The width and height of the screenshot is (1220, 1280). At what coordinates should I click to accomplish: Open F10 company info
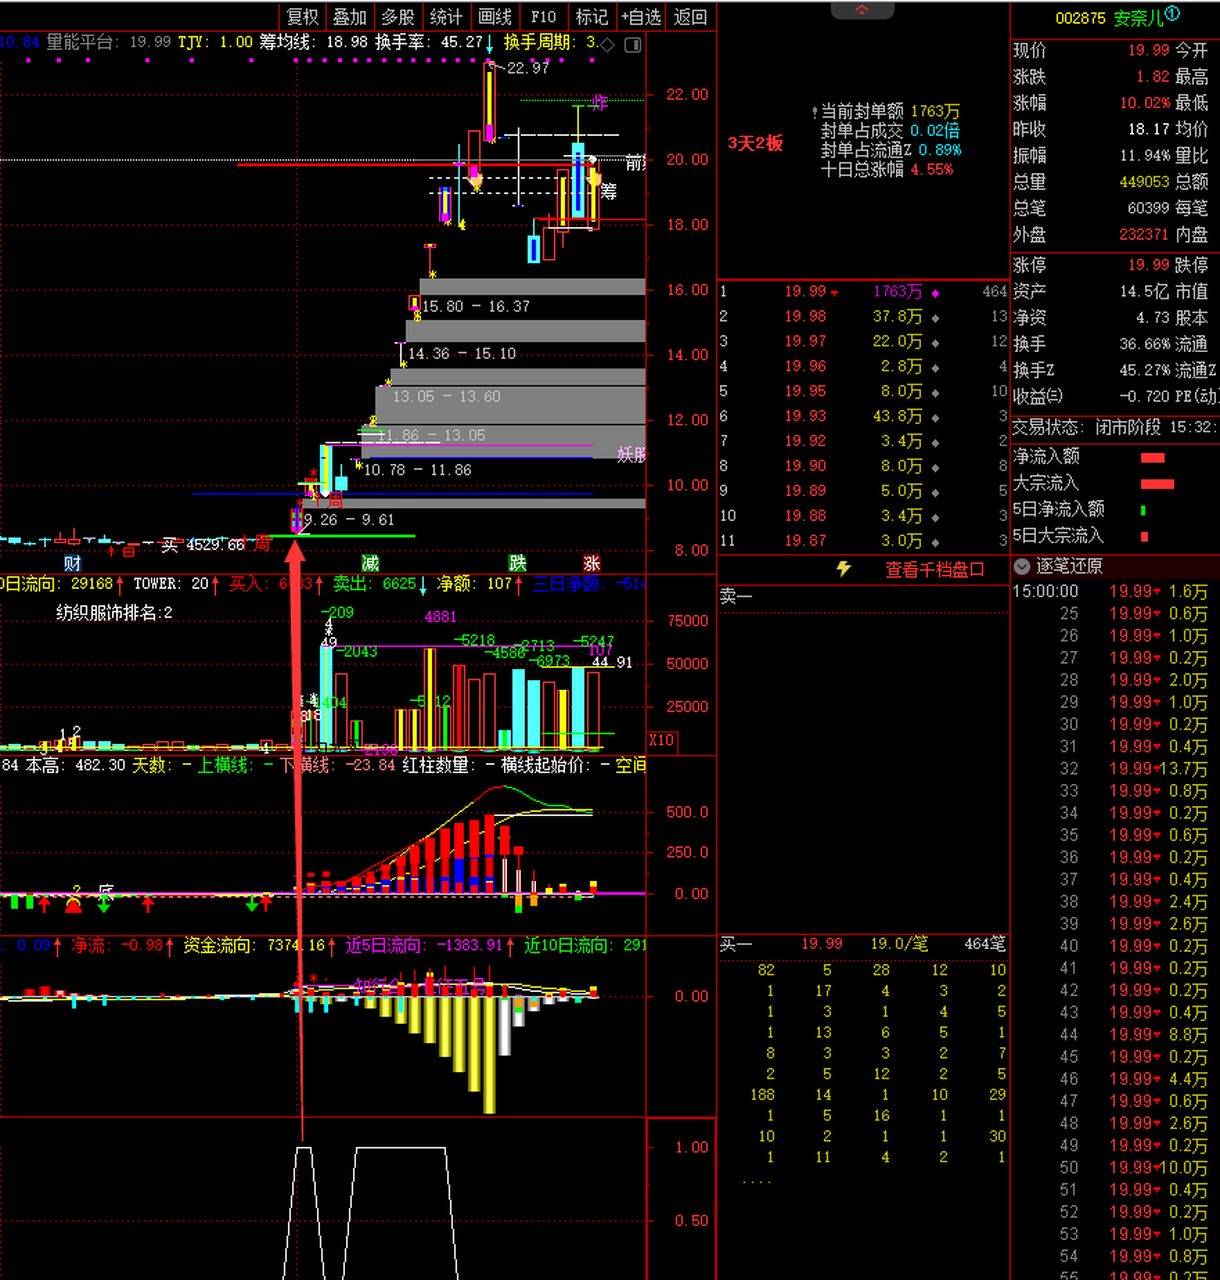click(x=543, y=17)
